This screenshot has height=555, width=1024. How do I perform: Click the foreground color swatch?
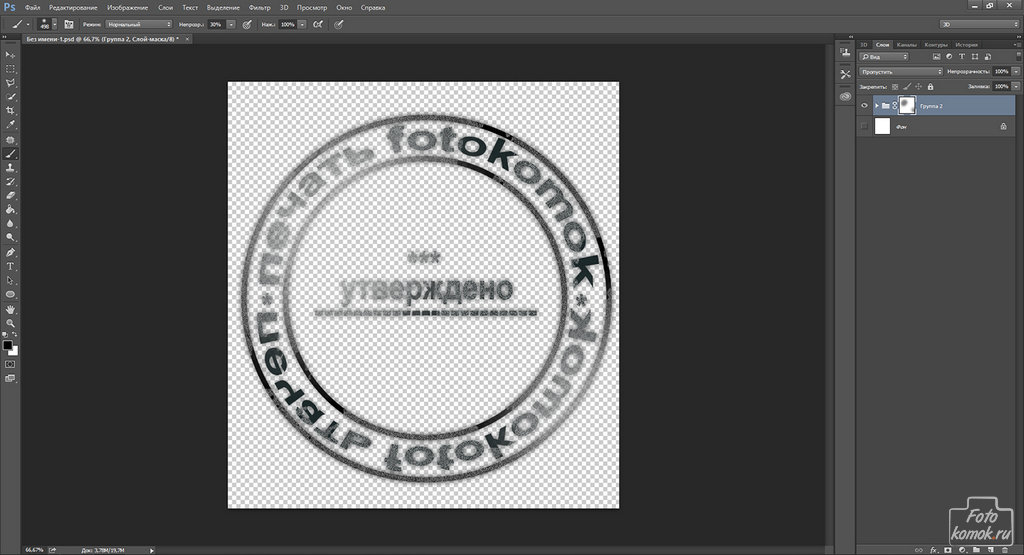click(x=7, y=345)
